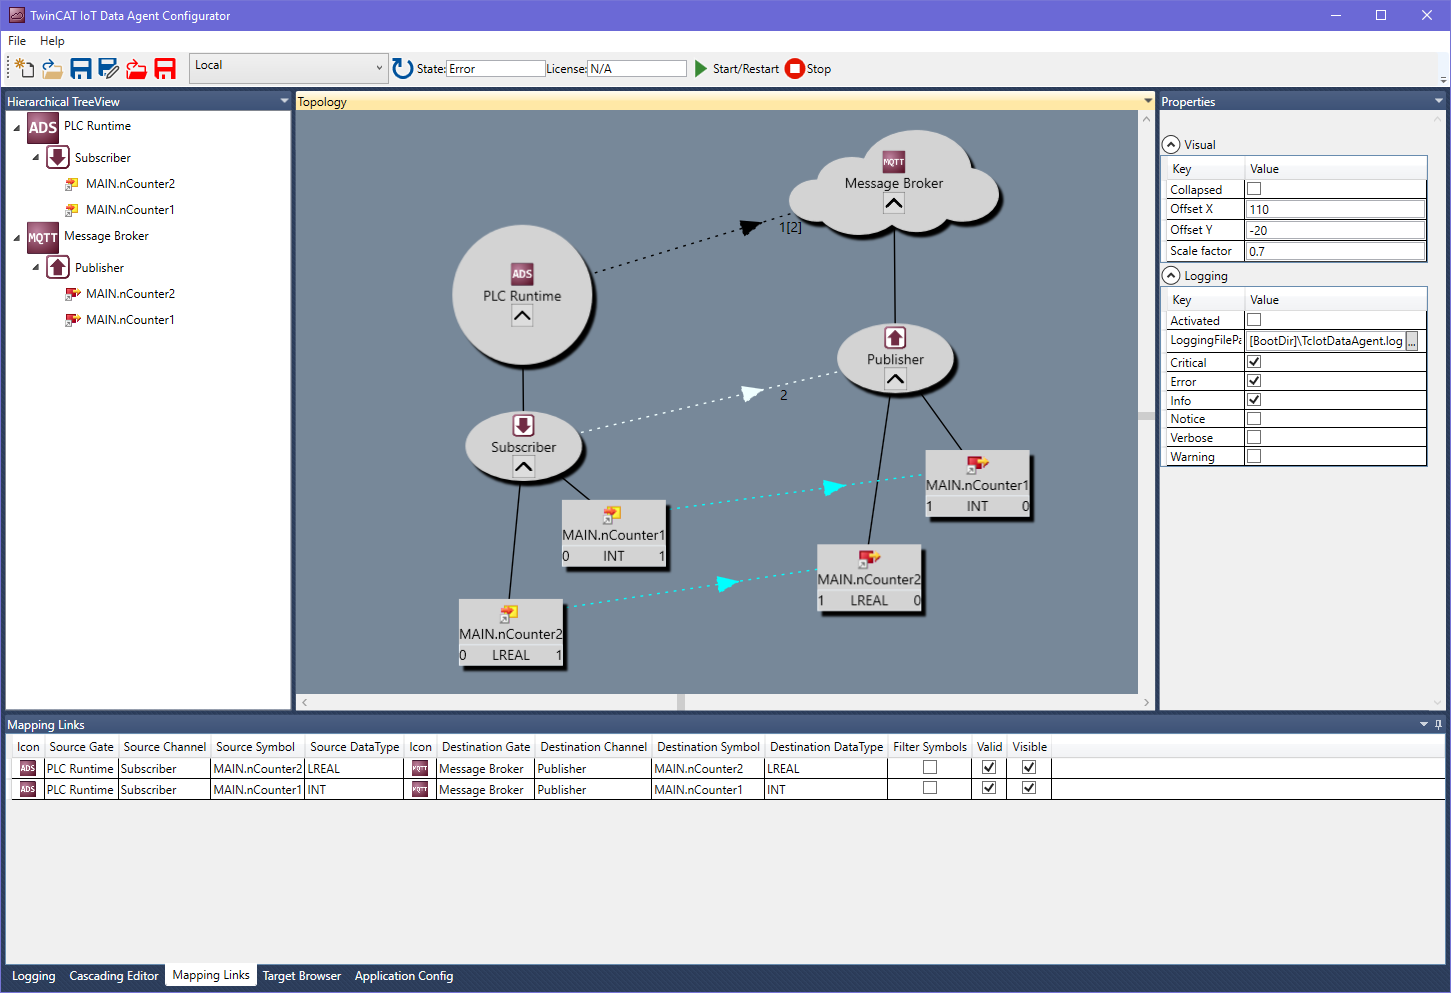Collapse the Logging properties section

[1171, 275]
